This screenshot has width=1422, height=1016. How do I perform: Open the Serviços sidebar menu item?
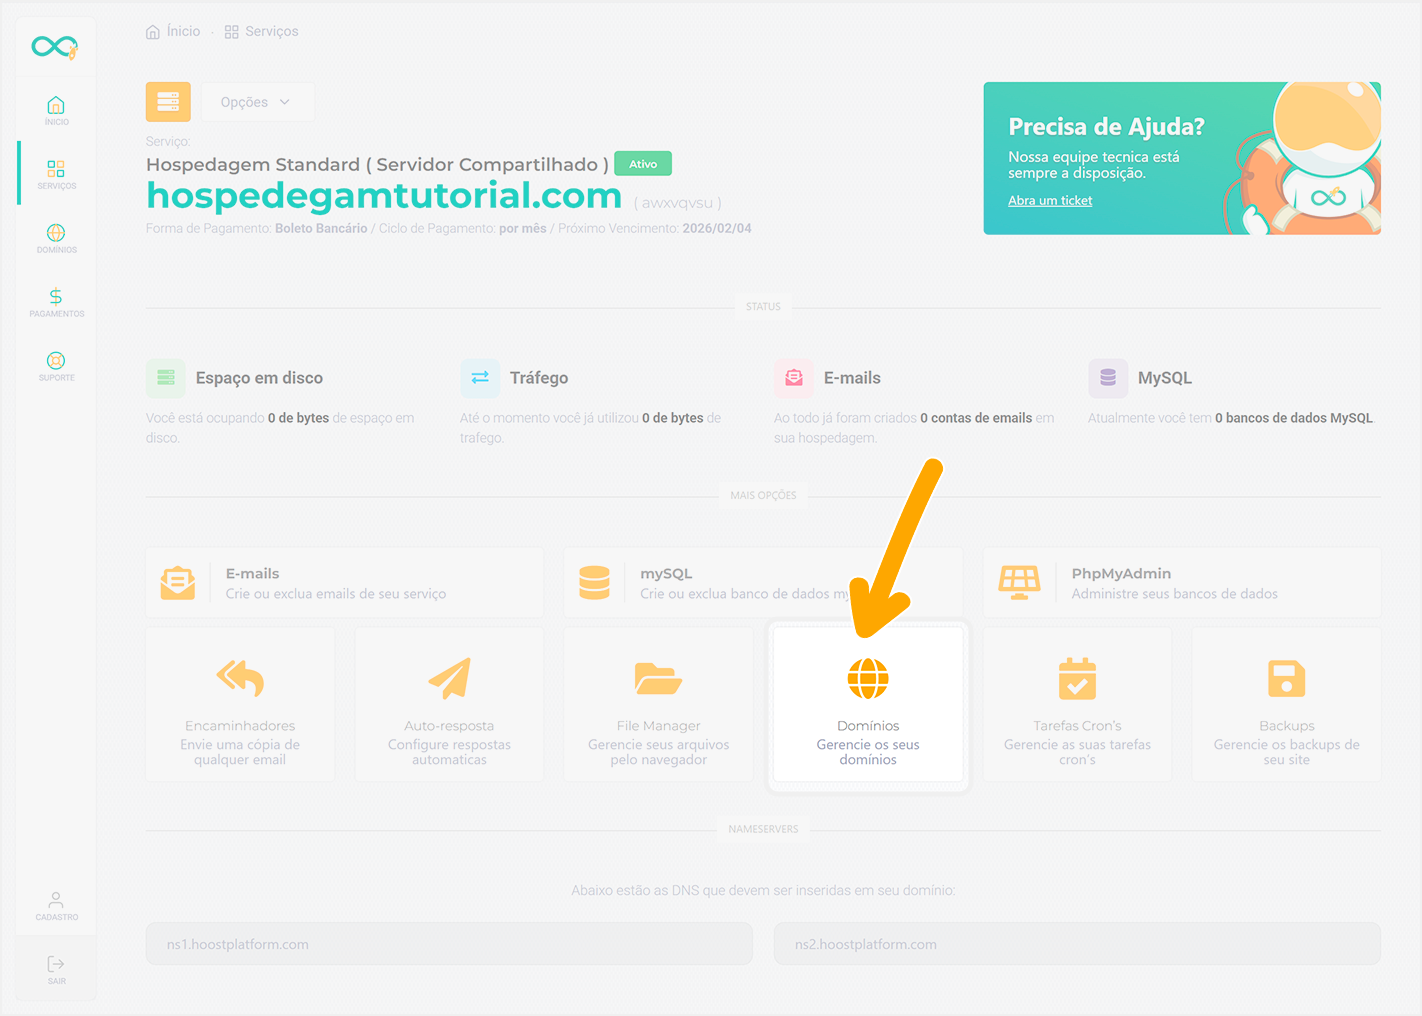click(56, 174)
